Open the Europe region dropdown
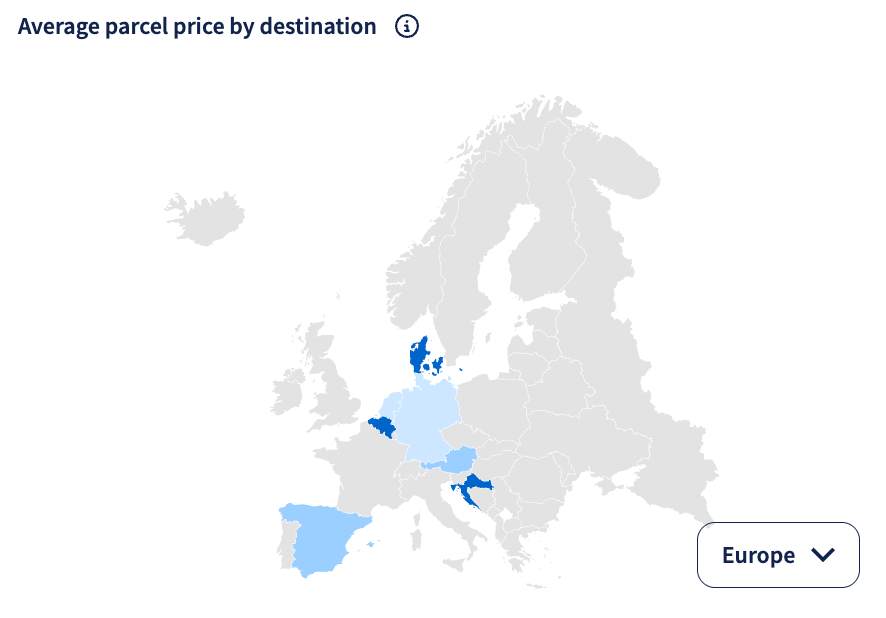 click(x=778, y=555)
